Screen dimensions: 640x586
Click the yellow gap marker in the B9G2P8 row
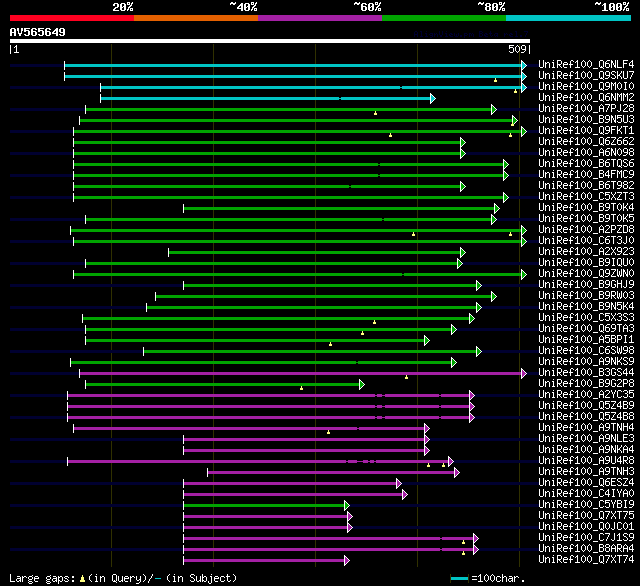tap(302, 388)
